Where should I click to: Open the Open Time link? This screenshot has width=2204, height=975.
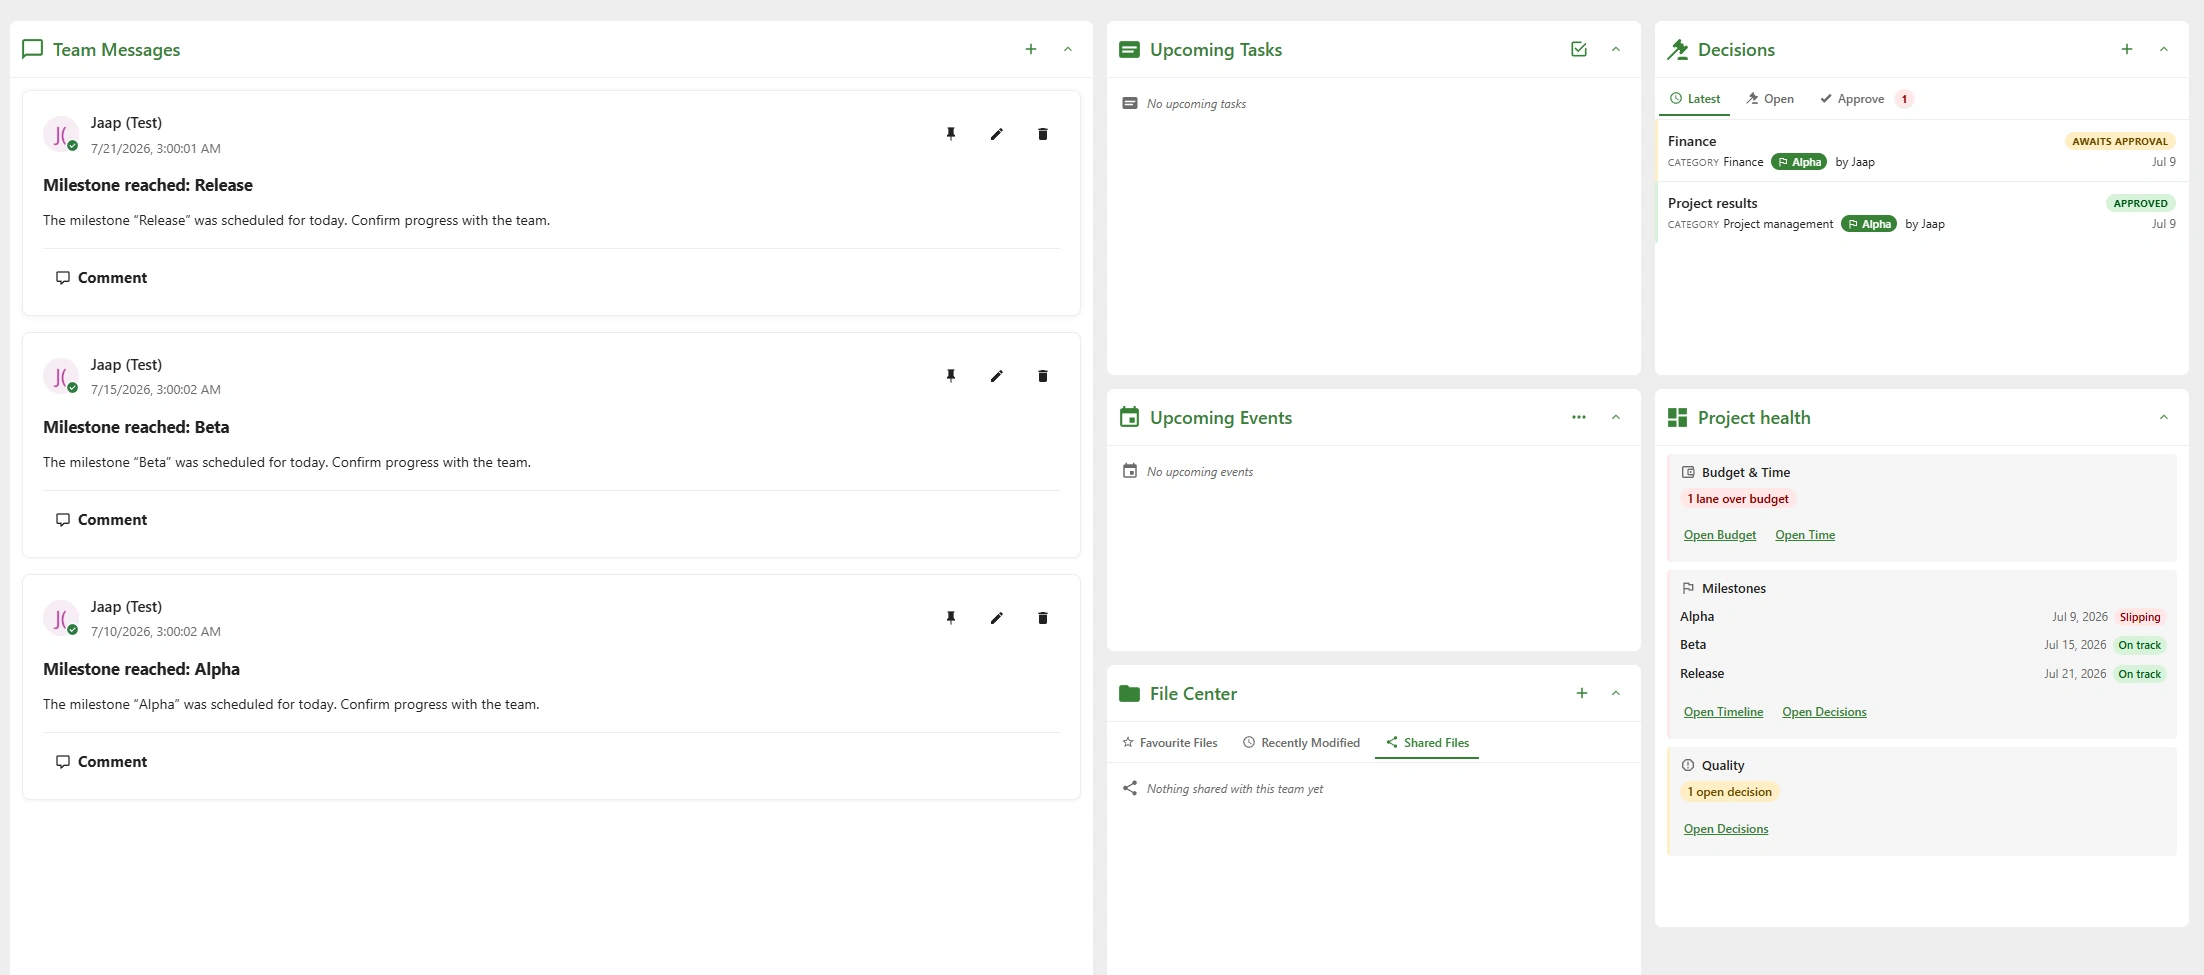[x=1805, y=535]
